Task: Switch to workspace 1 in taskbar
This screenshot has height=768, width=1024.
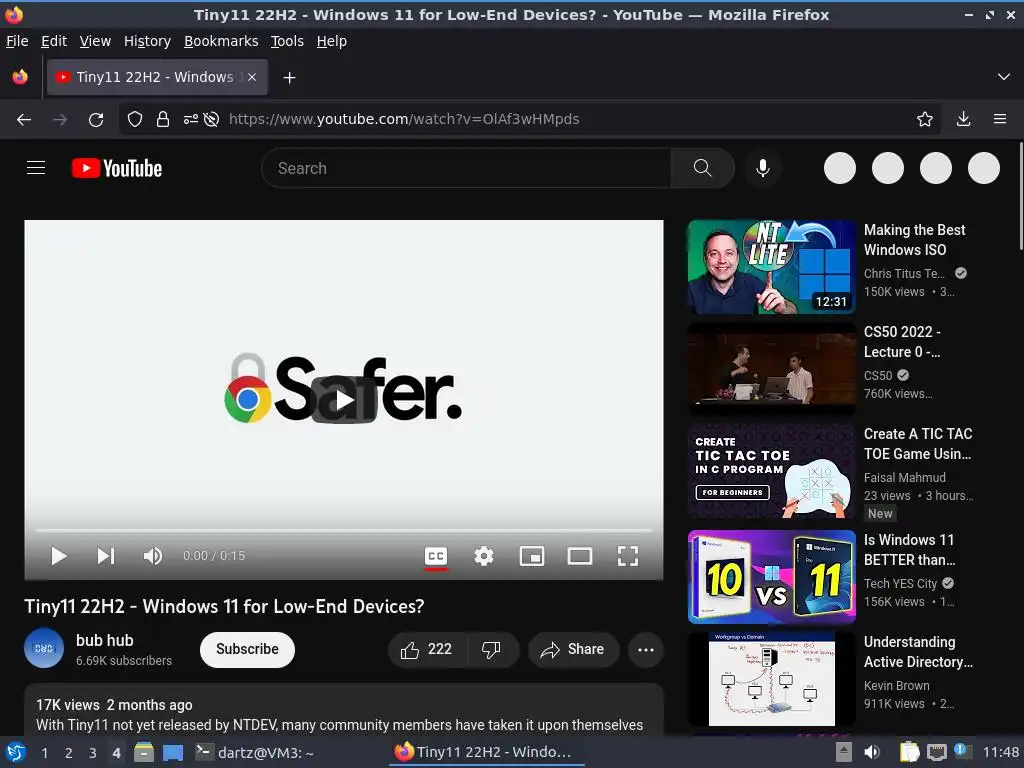Action: tap(44, 753)
